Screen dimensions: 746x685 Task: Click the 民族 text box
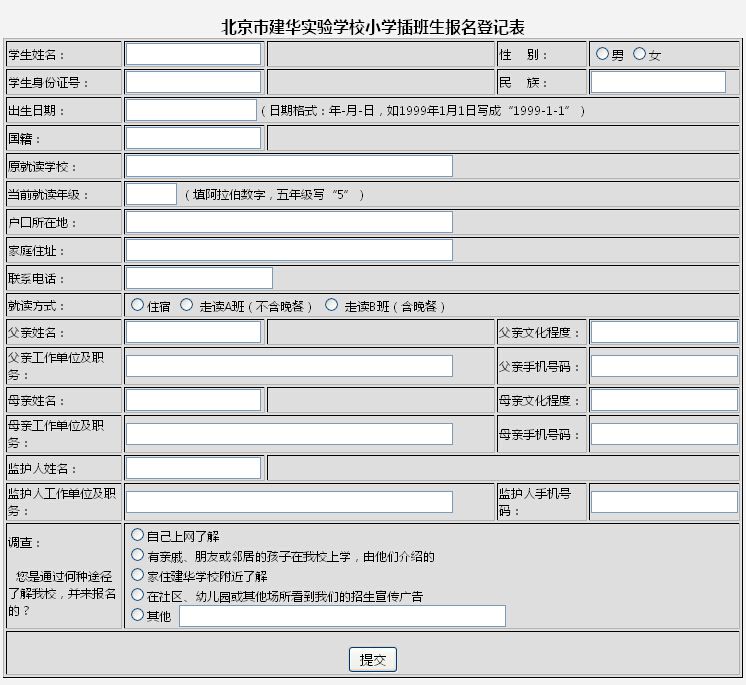tap(658, 82)
